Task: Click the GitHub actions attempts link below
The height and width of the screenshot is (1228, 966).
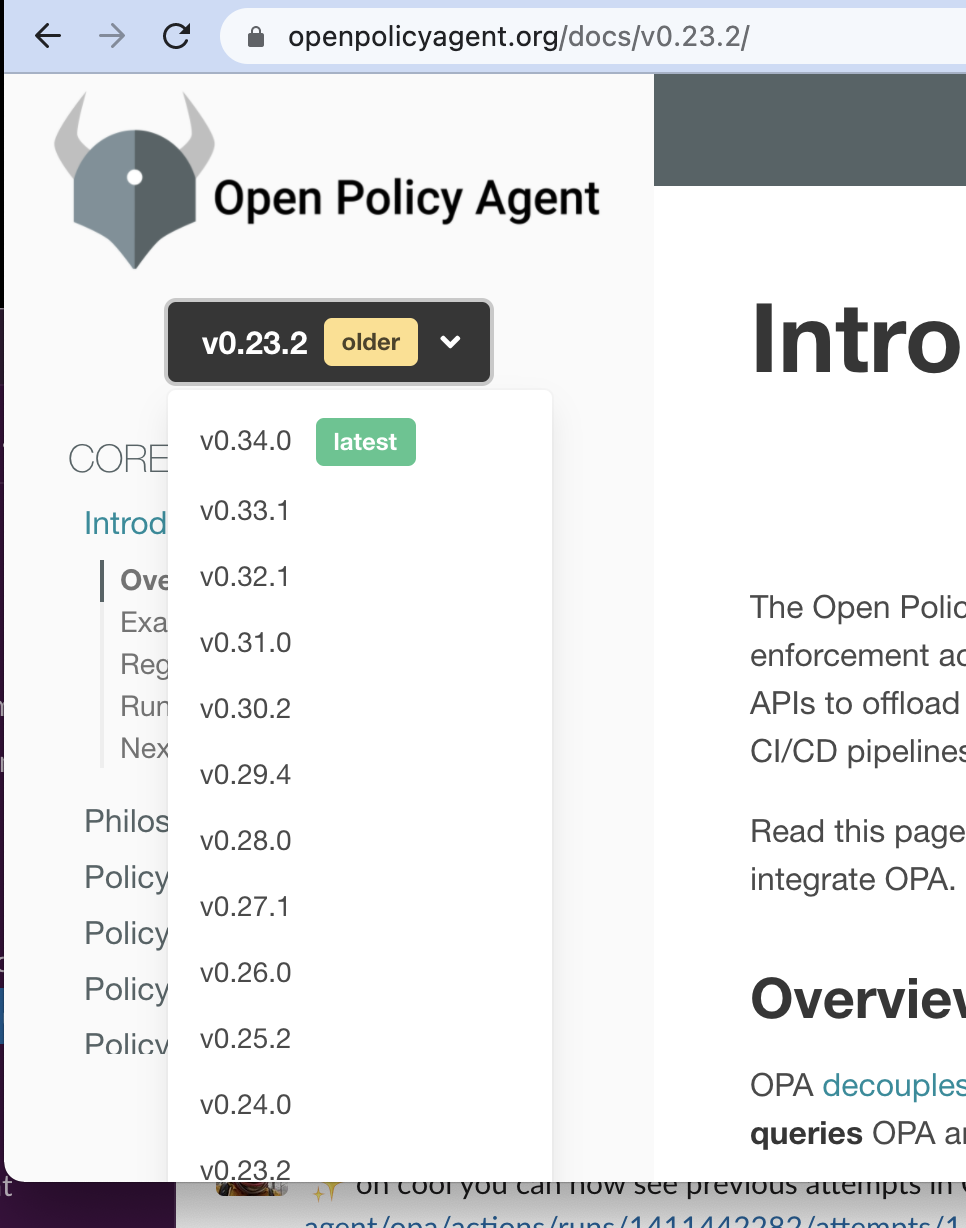Action: tap(560, 1219)
